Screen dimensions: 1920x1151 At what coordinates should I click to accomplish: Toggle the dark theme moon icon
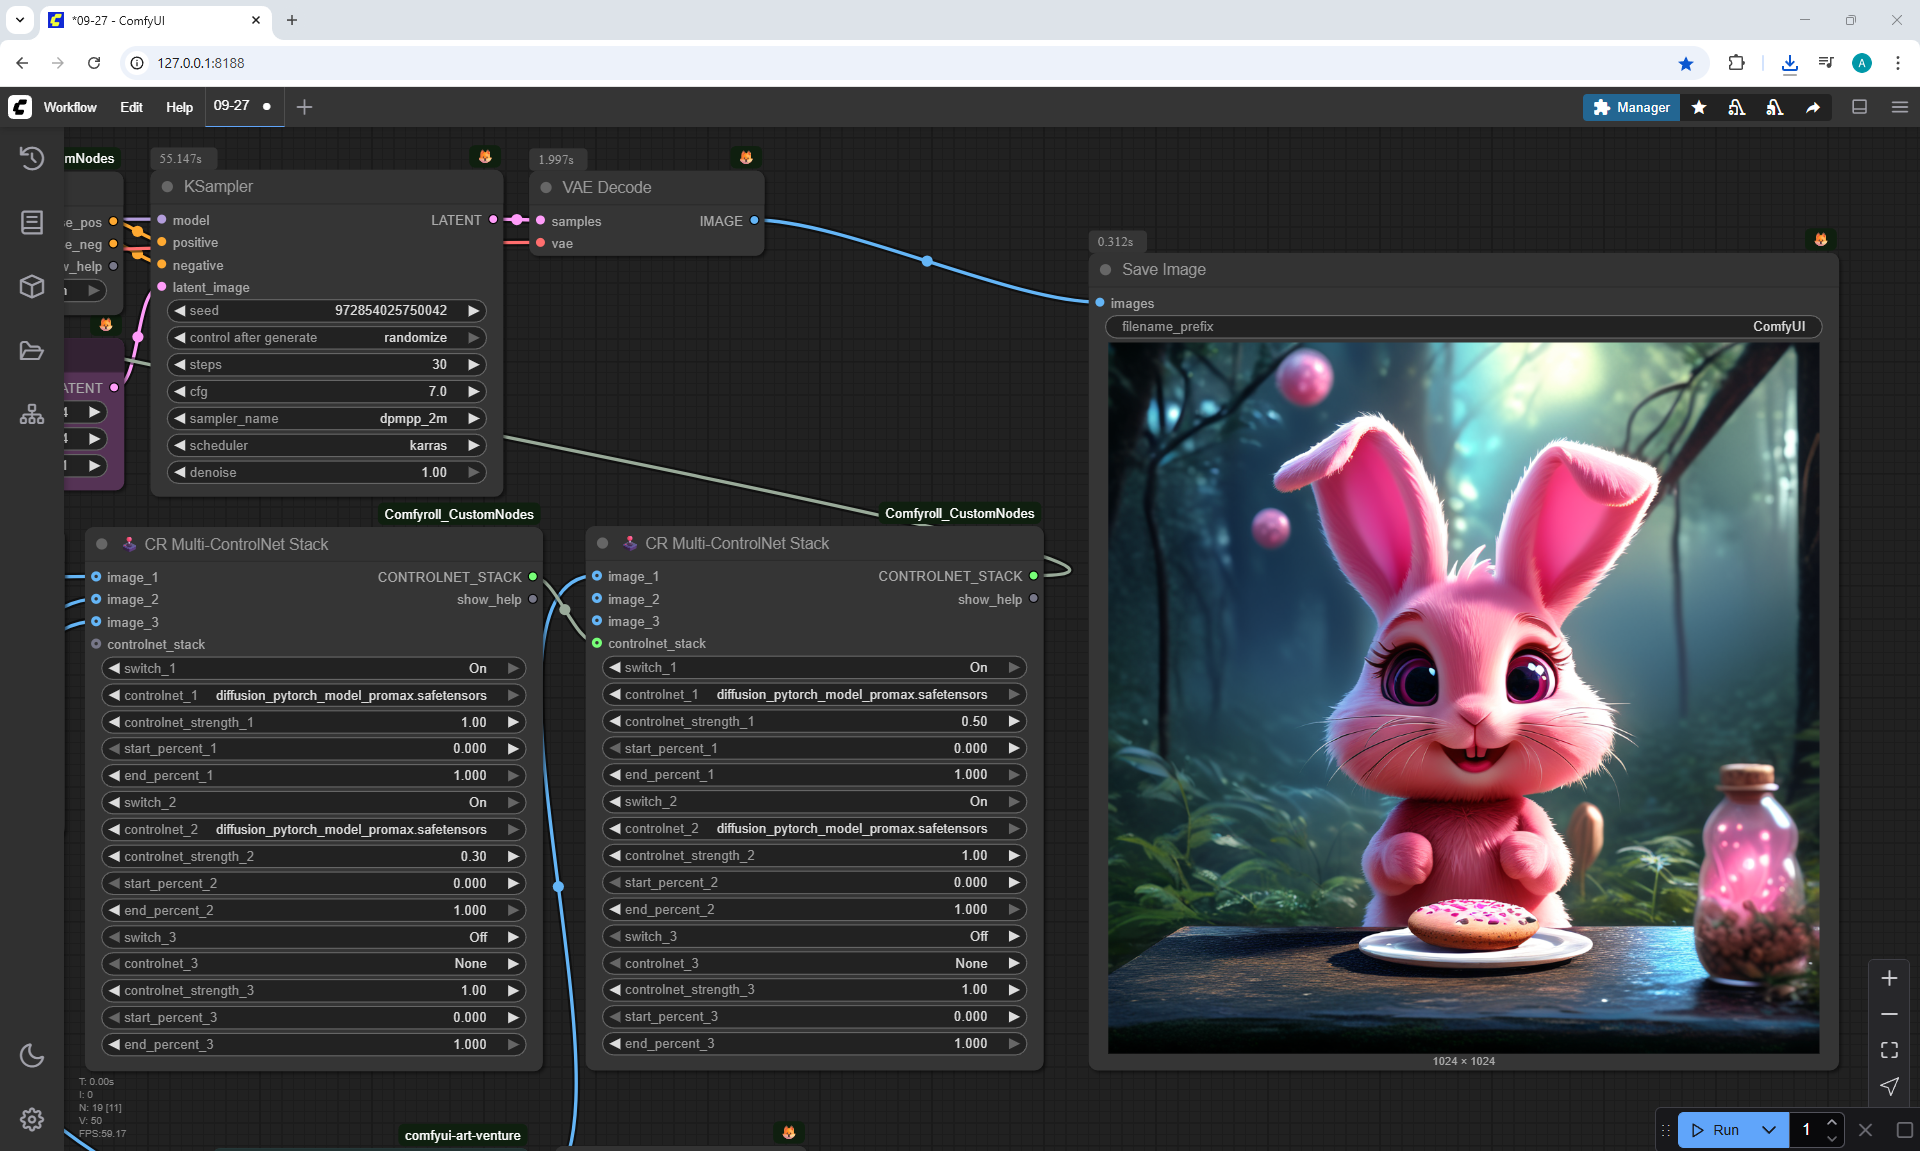pyautogui.click(x=32, y=1055)
